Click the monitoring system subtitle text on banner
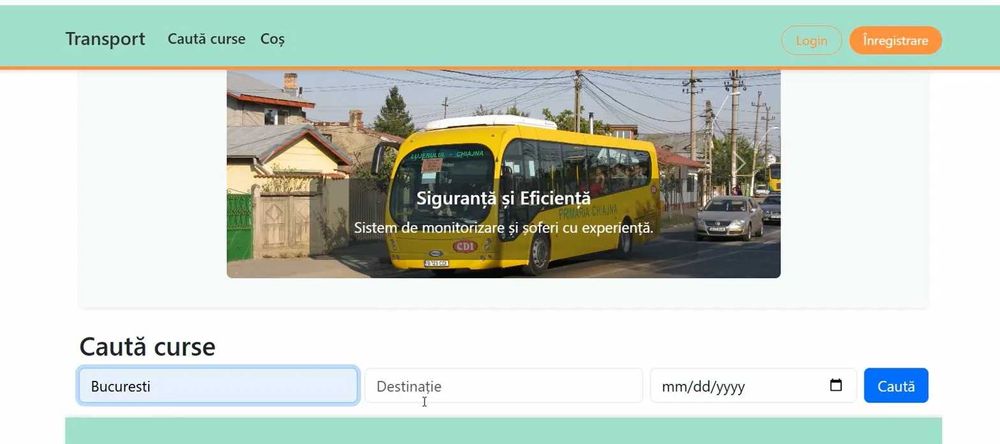Image resolution: width=1000 pixels, height=444 pixels. coord(503,227)
